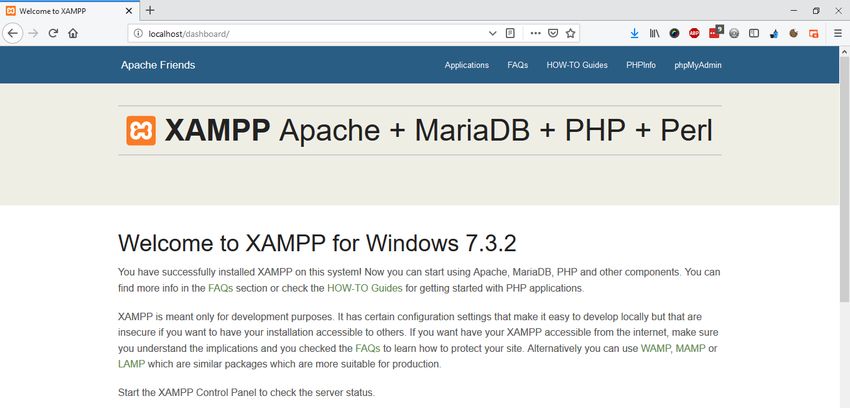Follow the FAQs link in first paragraph

click(x=221, y=288)
